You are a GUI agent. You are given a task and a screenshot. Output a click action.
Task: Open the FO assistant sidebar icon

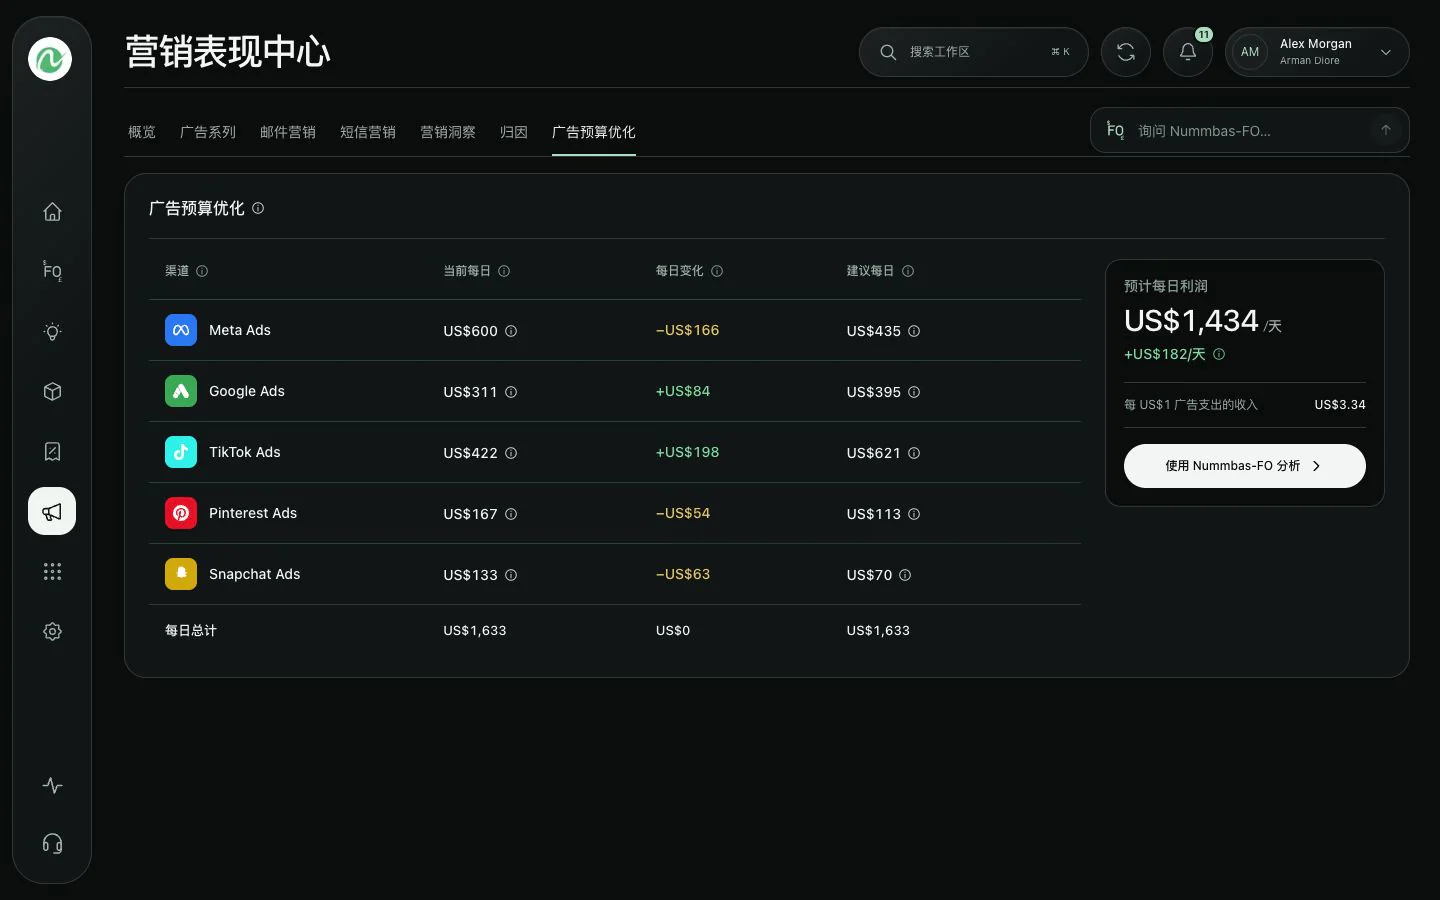point(52,271)
